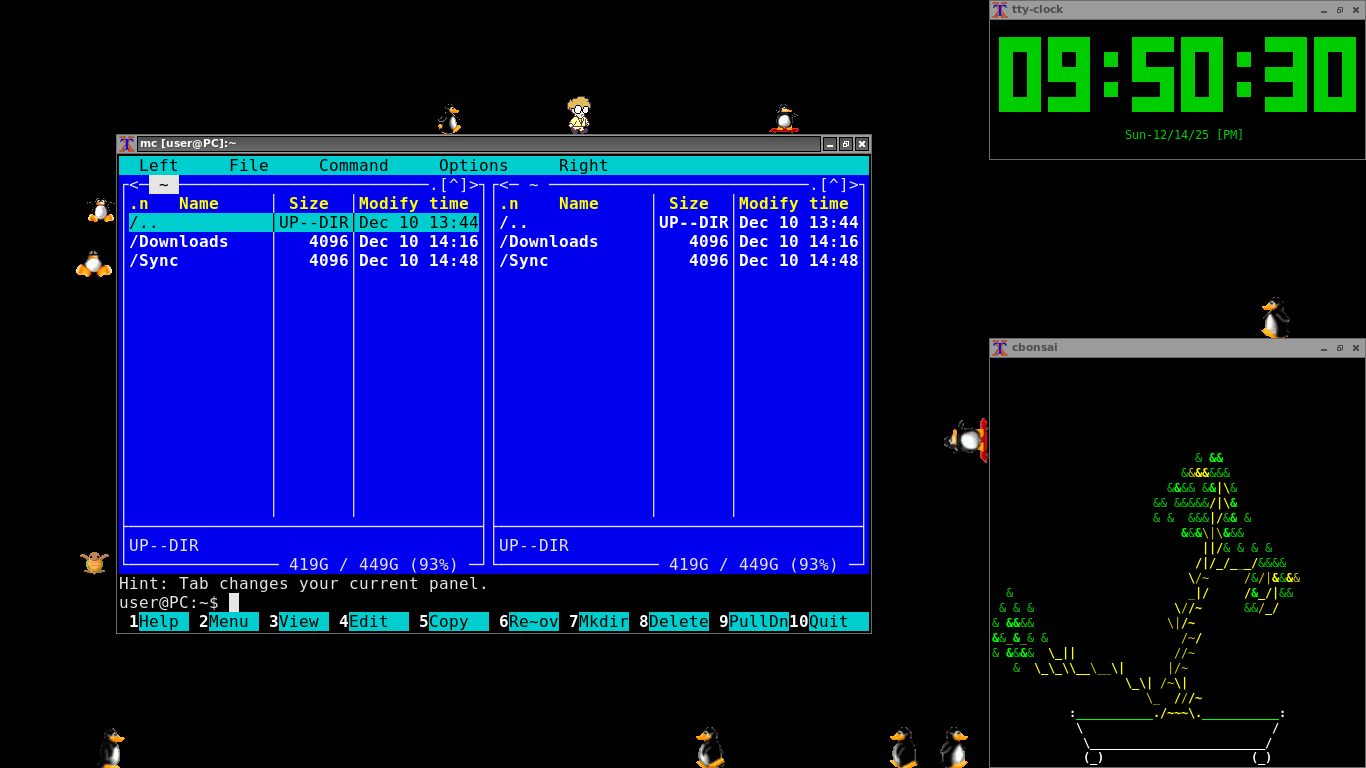Click the green 09:50:30 clock digits

(x=1177, y=75)
